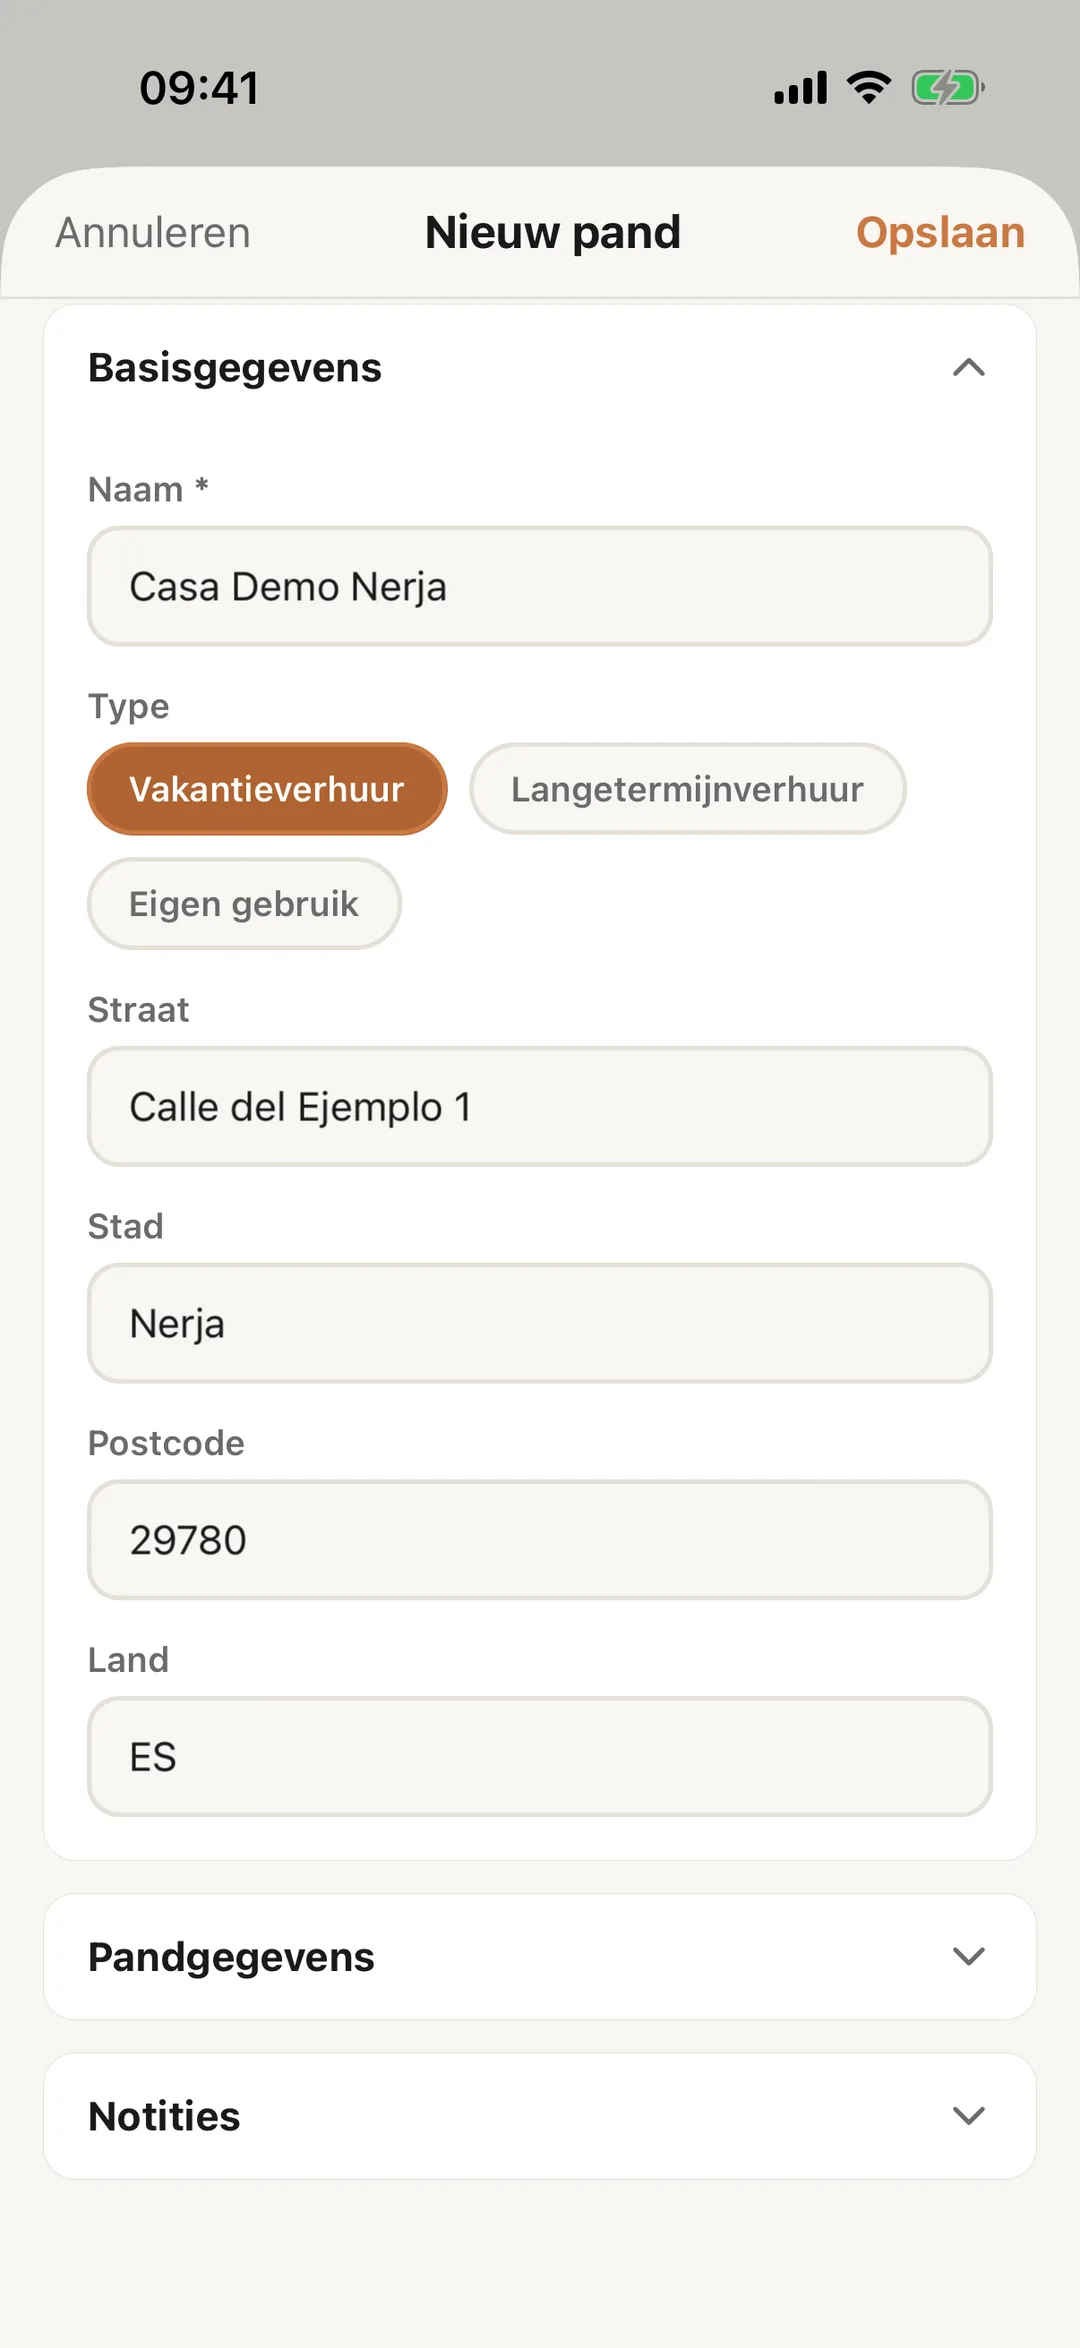Screen dimensions: 1080x2348
Task: Edit the Naam field Casa Demo Nerja
Action: point(540,587)
